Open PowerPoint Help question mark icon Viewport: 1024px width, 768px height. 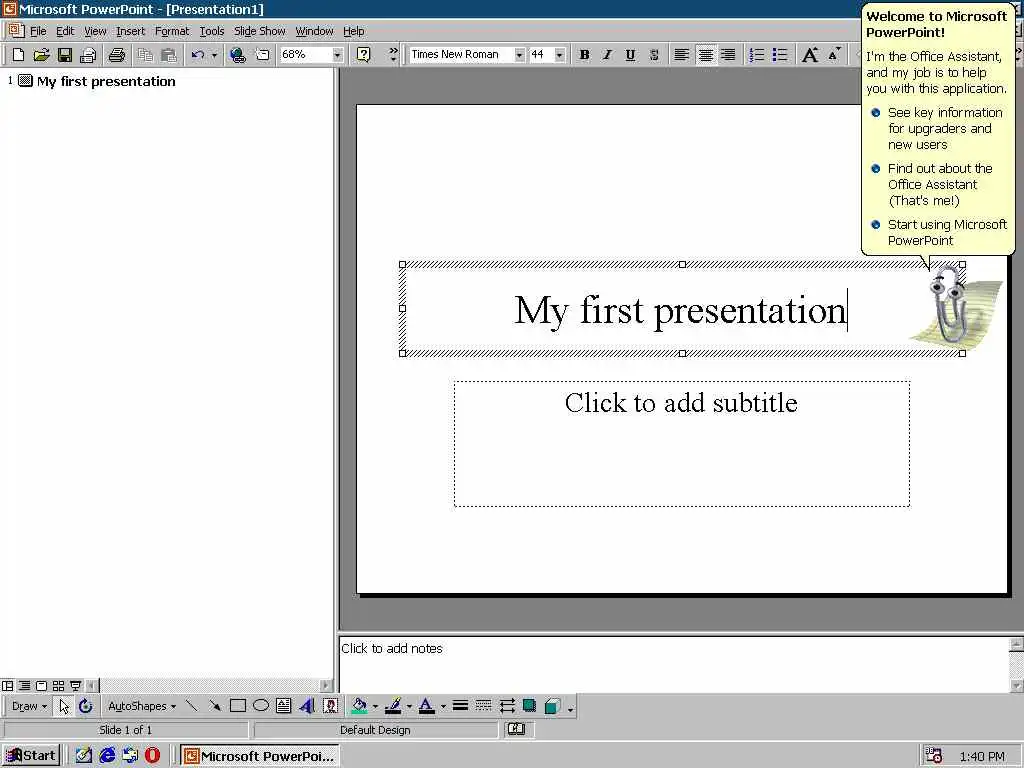coord(364,55)
